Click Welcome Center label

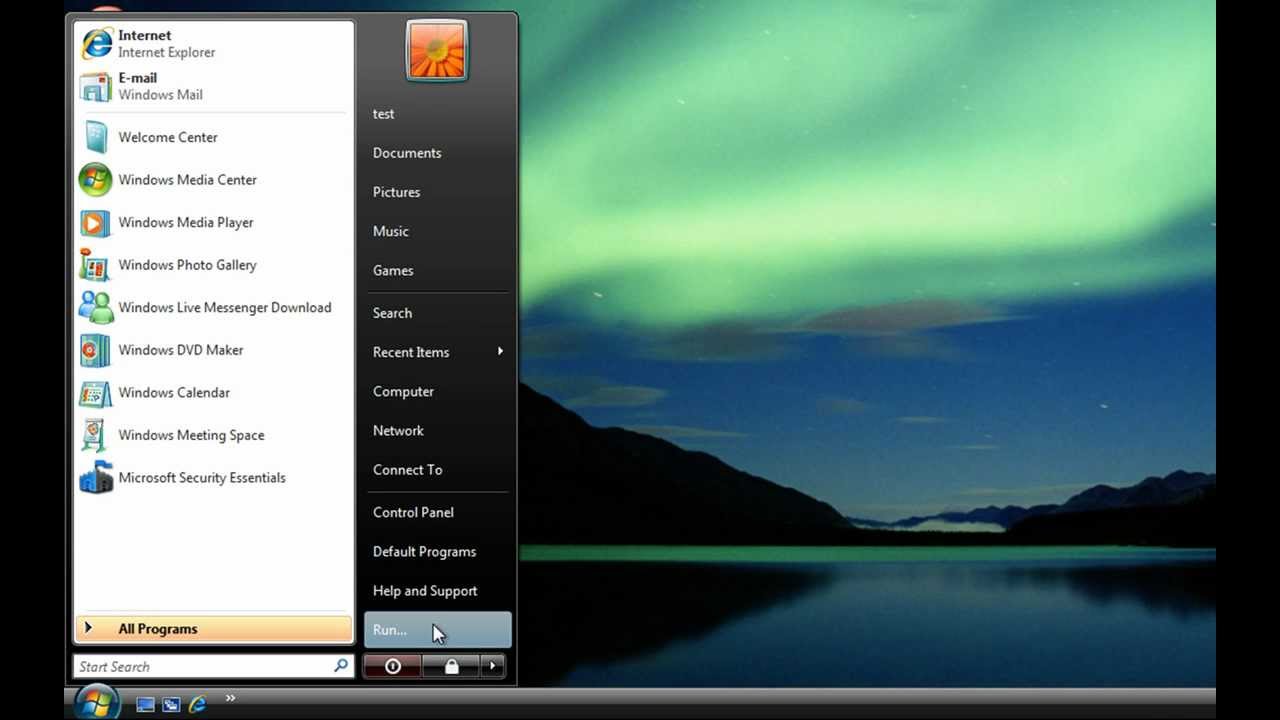tap(168, 137)
